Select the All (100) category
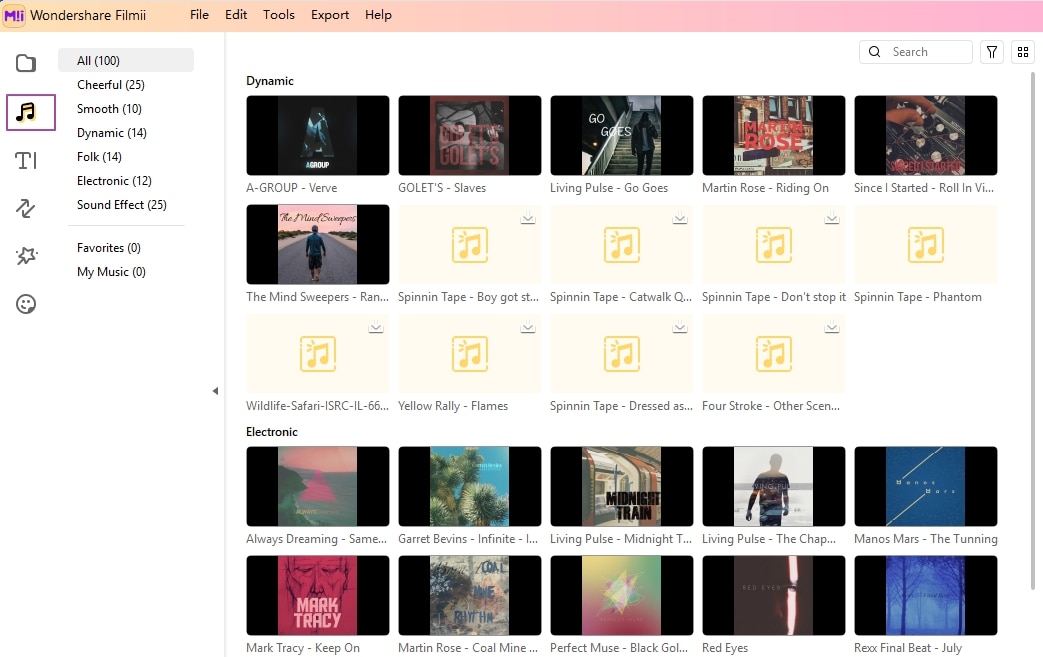Screen dimensions: 1043x657 click(x=126, y=61)
